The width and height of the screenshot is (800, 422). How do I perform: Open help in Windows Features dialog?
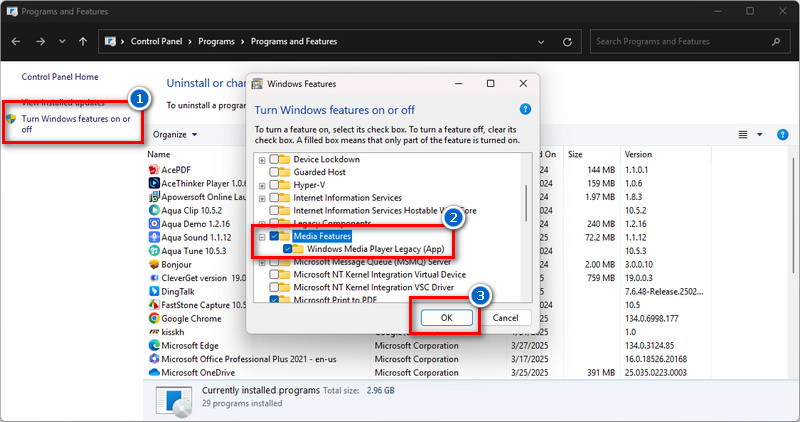525,109
